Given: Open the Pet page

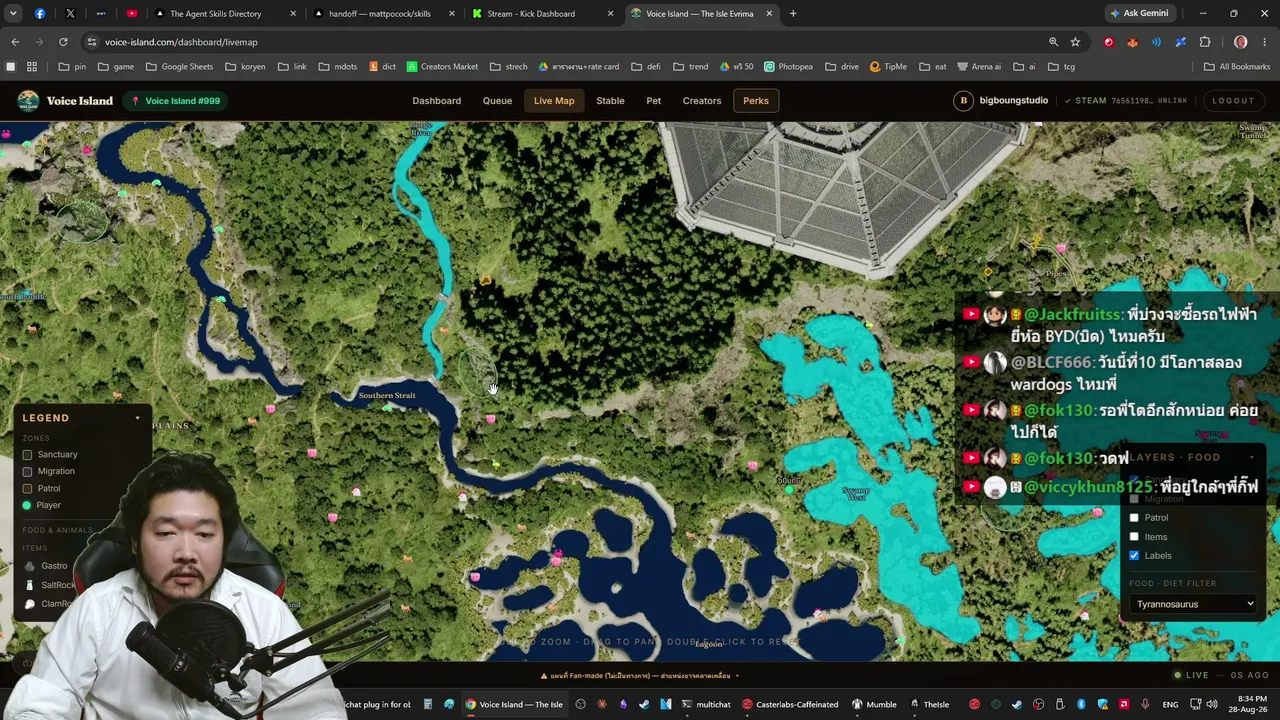Looking at the screenshot, I should 653,101.
